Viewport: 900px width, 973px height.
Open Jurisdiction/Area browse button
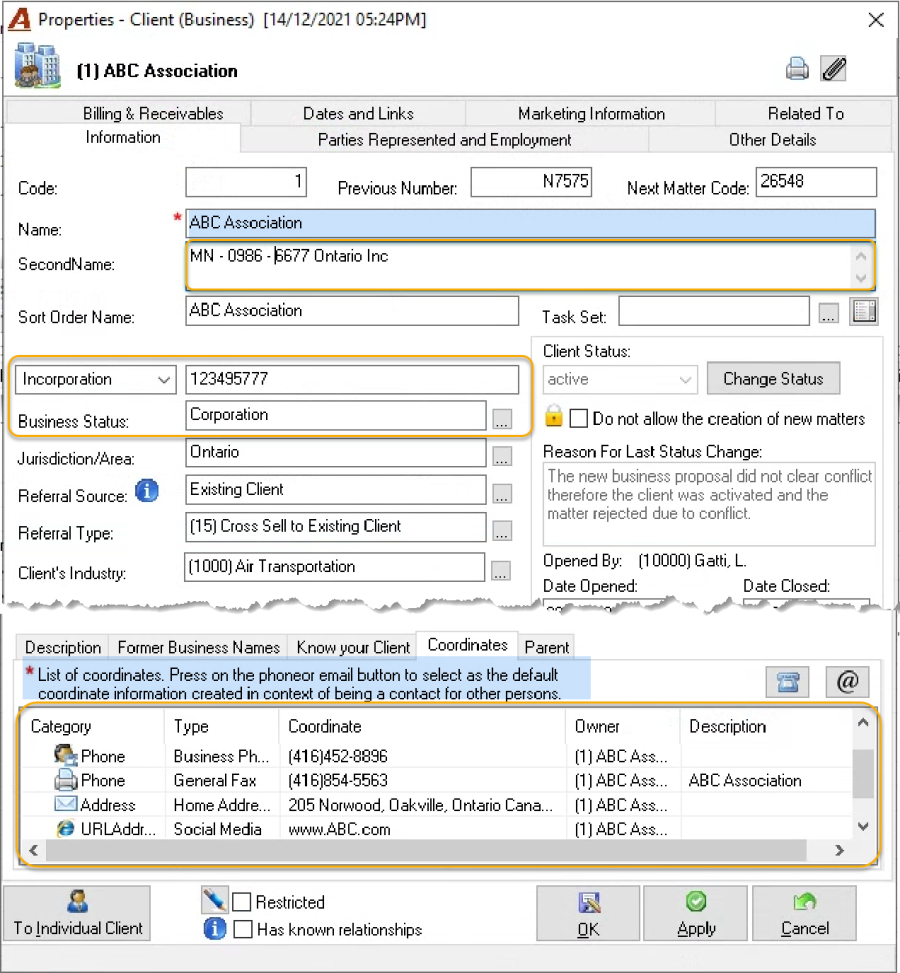click(502, 457)
